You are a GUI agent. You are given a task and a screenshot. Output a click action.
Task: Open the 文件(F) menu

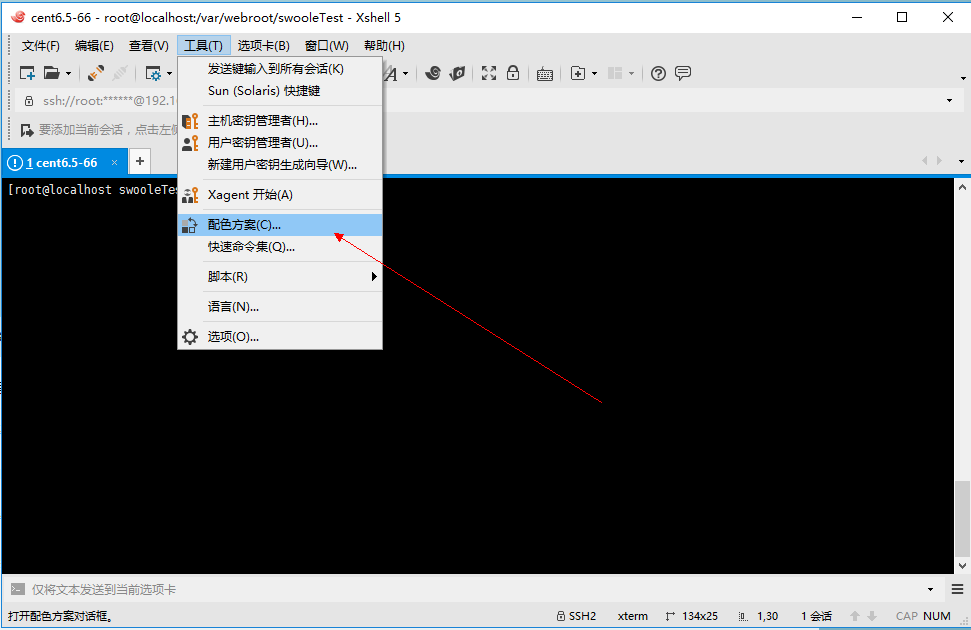[40, 46]
